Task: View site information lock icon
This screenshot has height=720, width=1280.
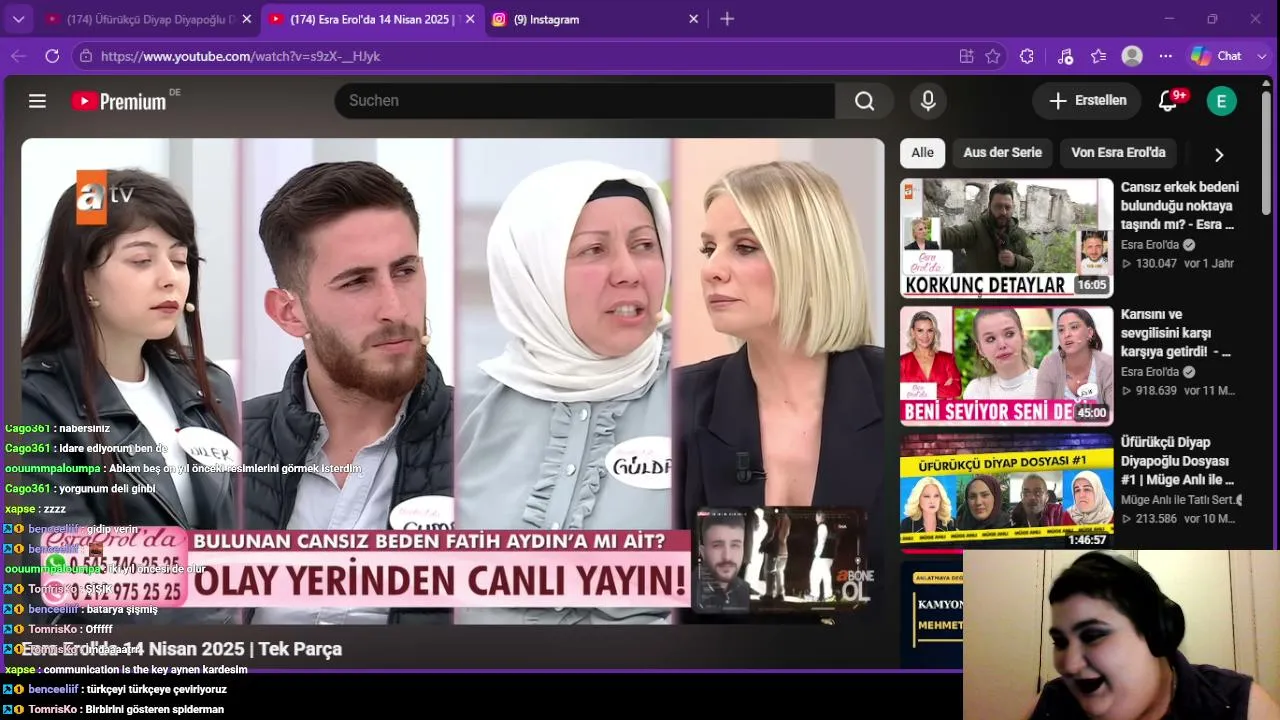Action: coord(86,56)
